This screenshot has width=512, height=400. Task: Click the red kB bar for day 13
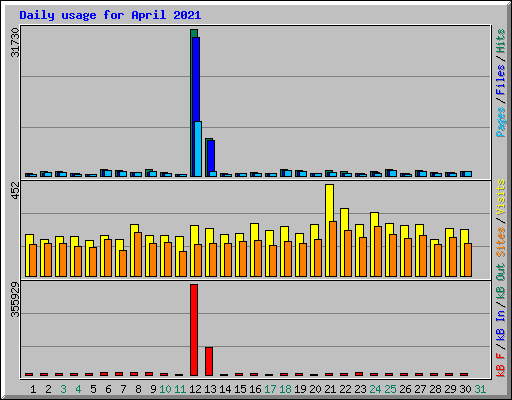pyautogui.click(x=209, y=362)
